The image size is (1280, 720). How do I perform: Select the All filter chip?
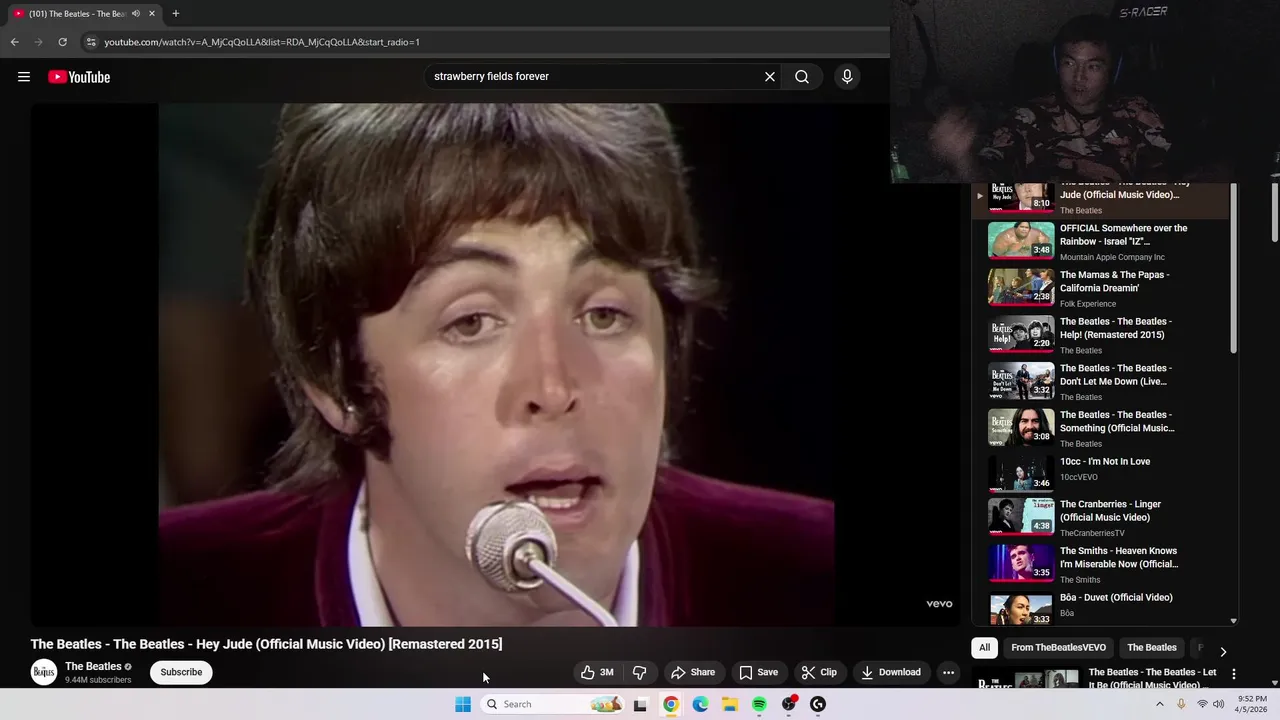click(x=984, y=647)
